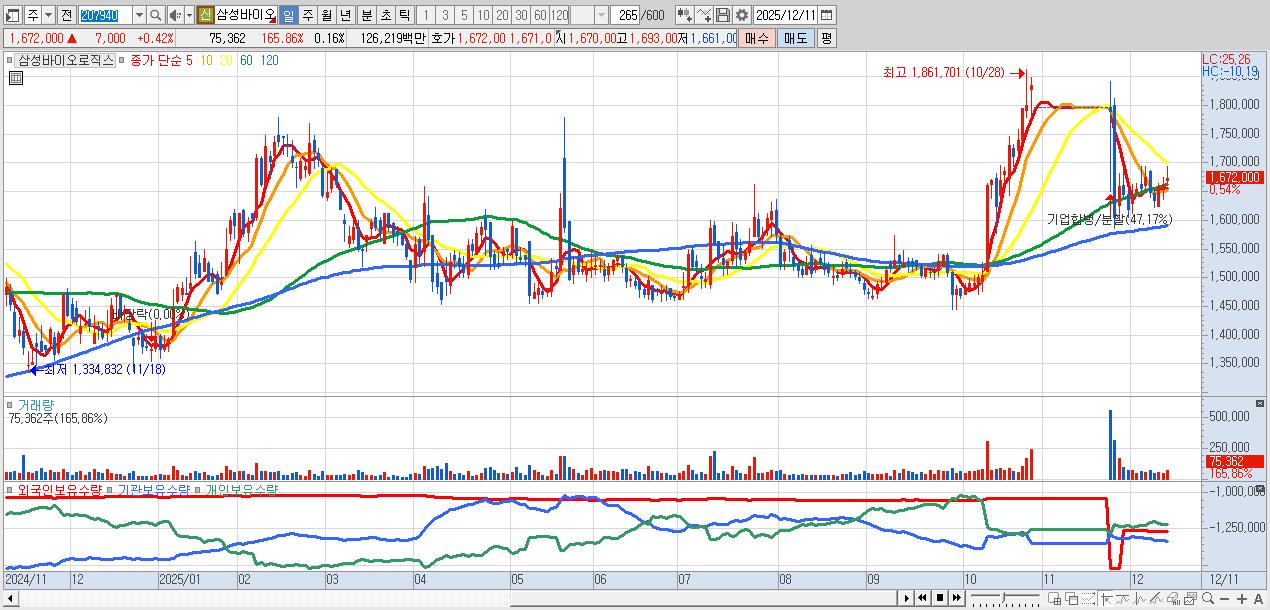Click fast-forward button in bottom chart controls
The height and width of the screenshot is (610, 1270).
(957, 598)
